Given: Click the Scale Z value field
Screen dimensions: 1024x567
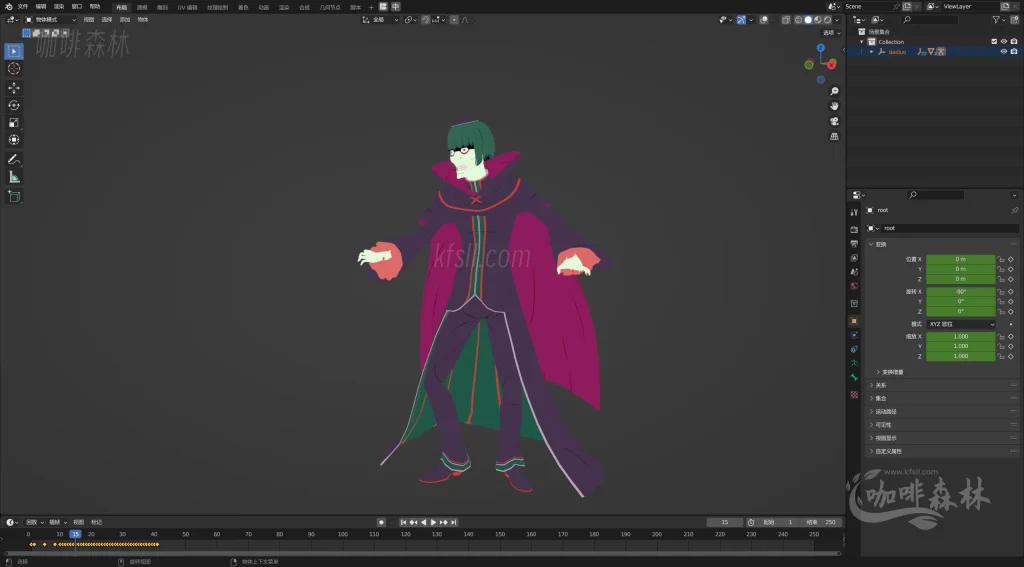Looking at the screenshot, I should click(961, 356).
